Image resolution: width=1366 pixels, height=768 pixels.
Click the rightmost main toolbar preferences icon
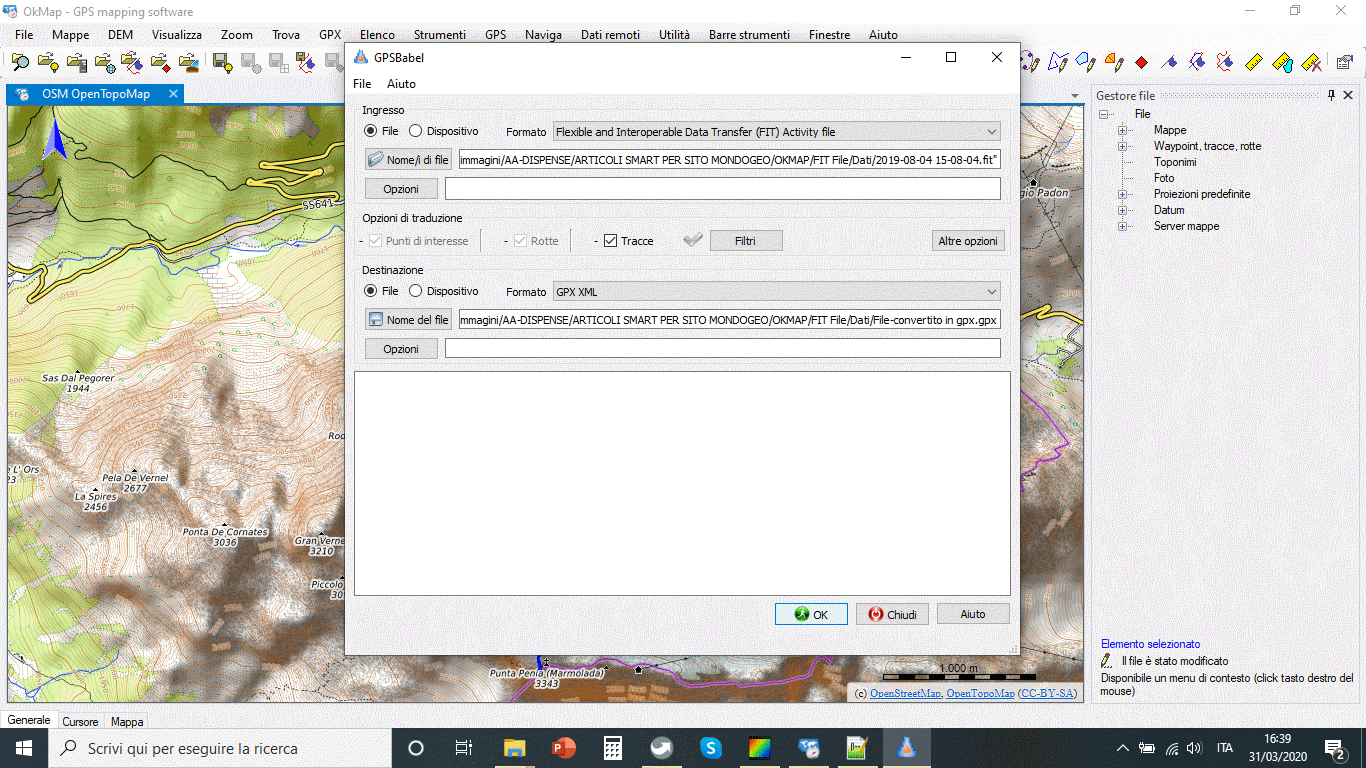pos(1345,63)
